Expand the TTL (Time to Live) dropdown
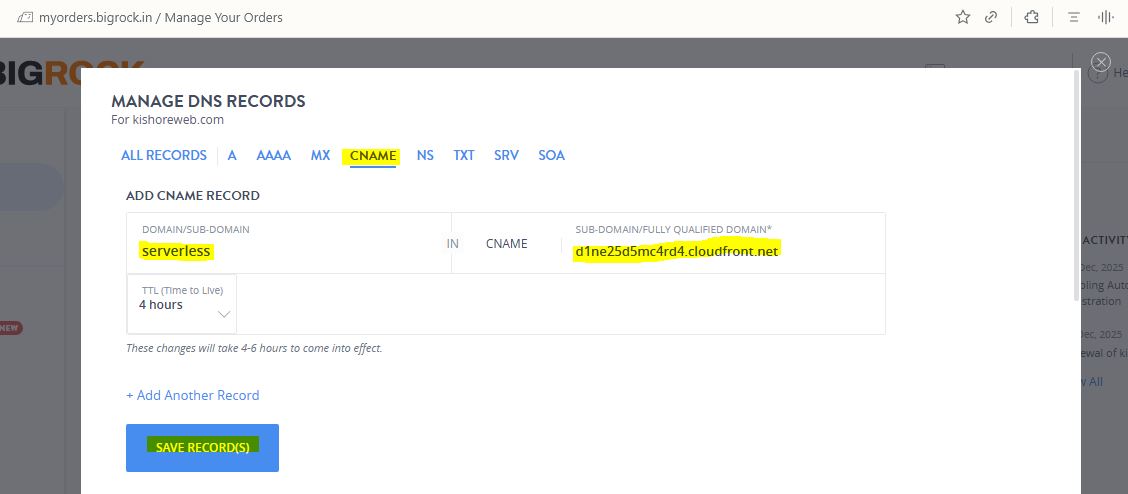Image resolution: width=1128 pixels, height=494 pixels. tap(182, 304)
